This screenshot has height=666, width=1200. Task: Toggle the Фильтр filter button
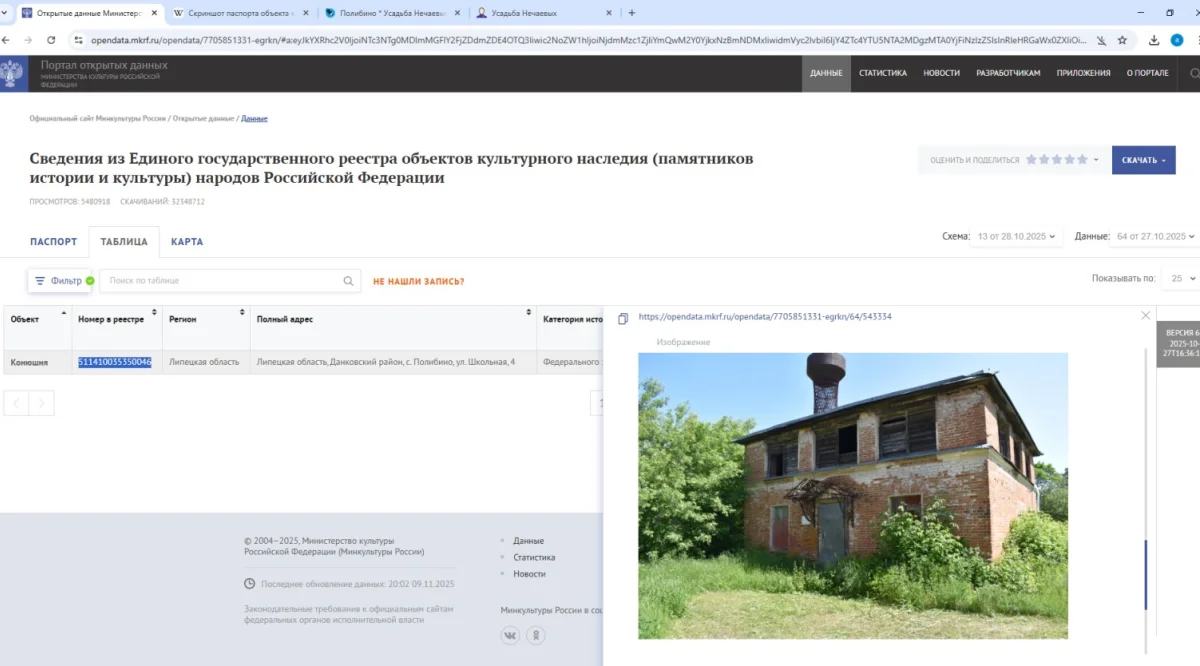[59, 281]
